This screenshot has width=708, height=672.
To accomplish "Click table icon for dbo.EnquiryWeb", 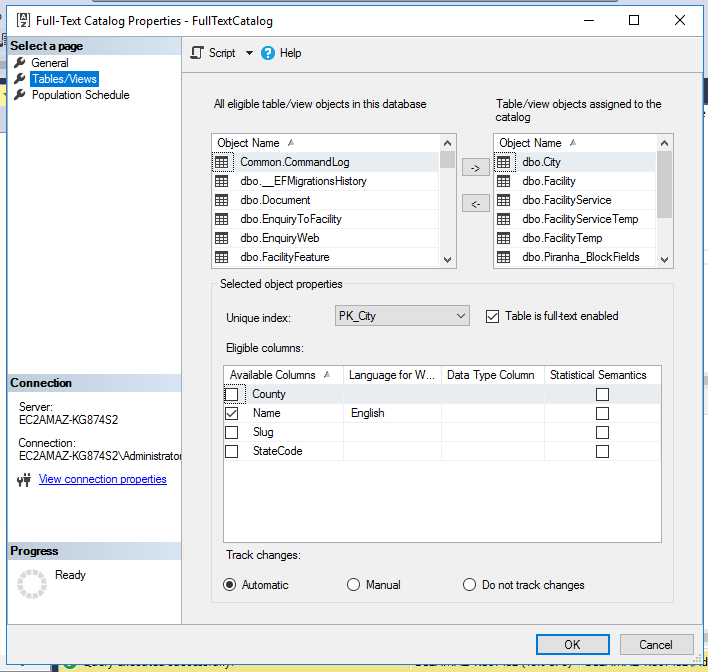I will point(222,238).
